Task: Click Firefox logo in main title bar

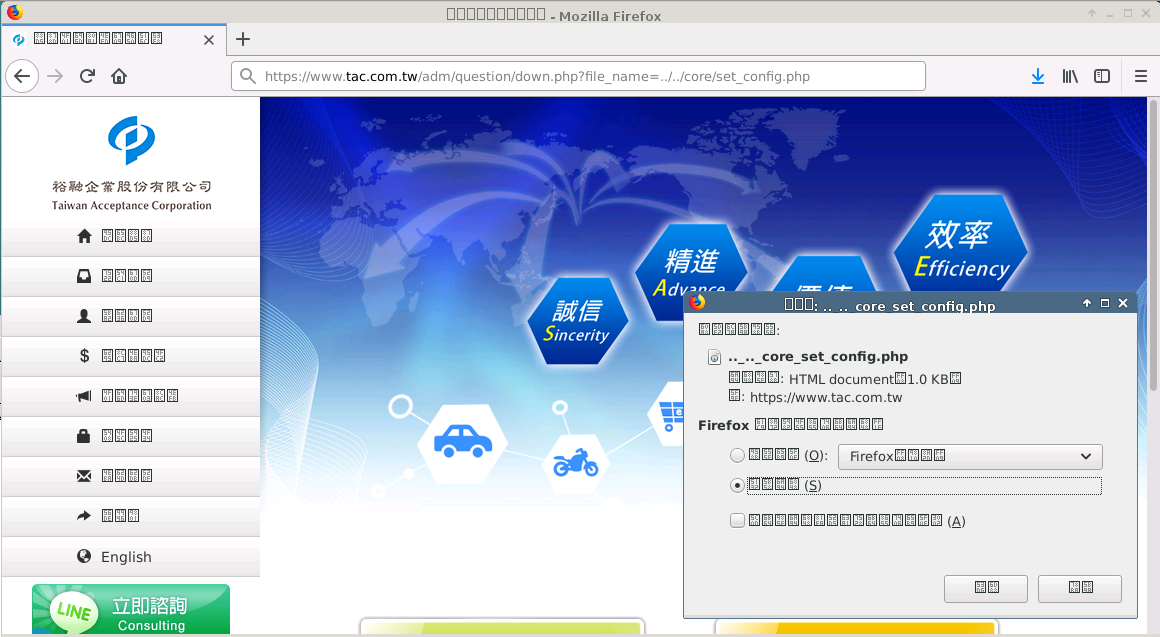Action: [14, 12]
